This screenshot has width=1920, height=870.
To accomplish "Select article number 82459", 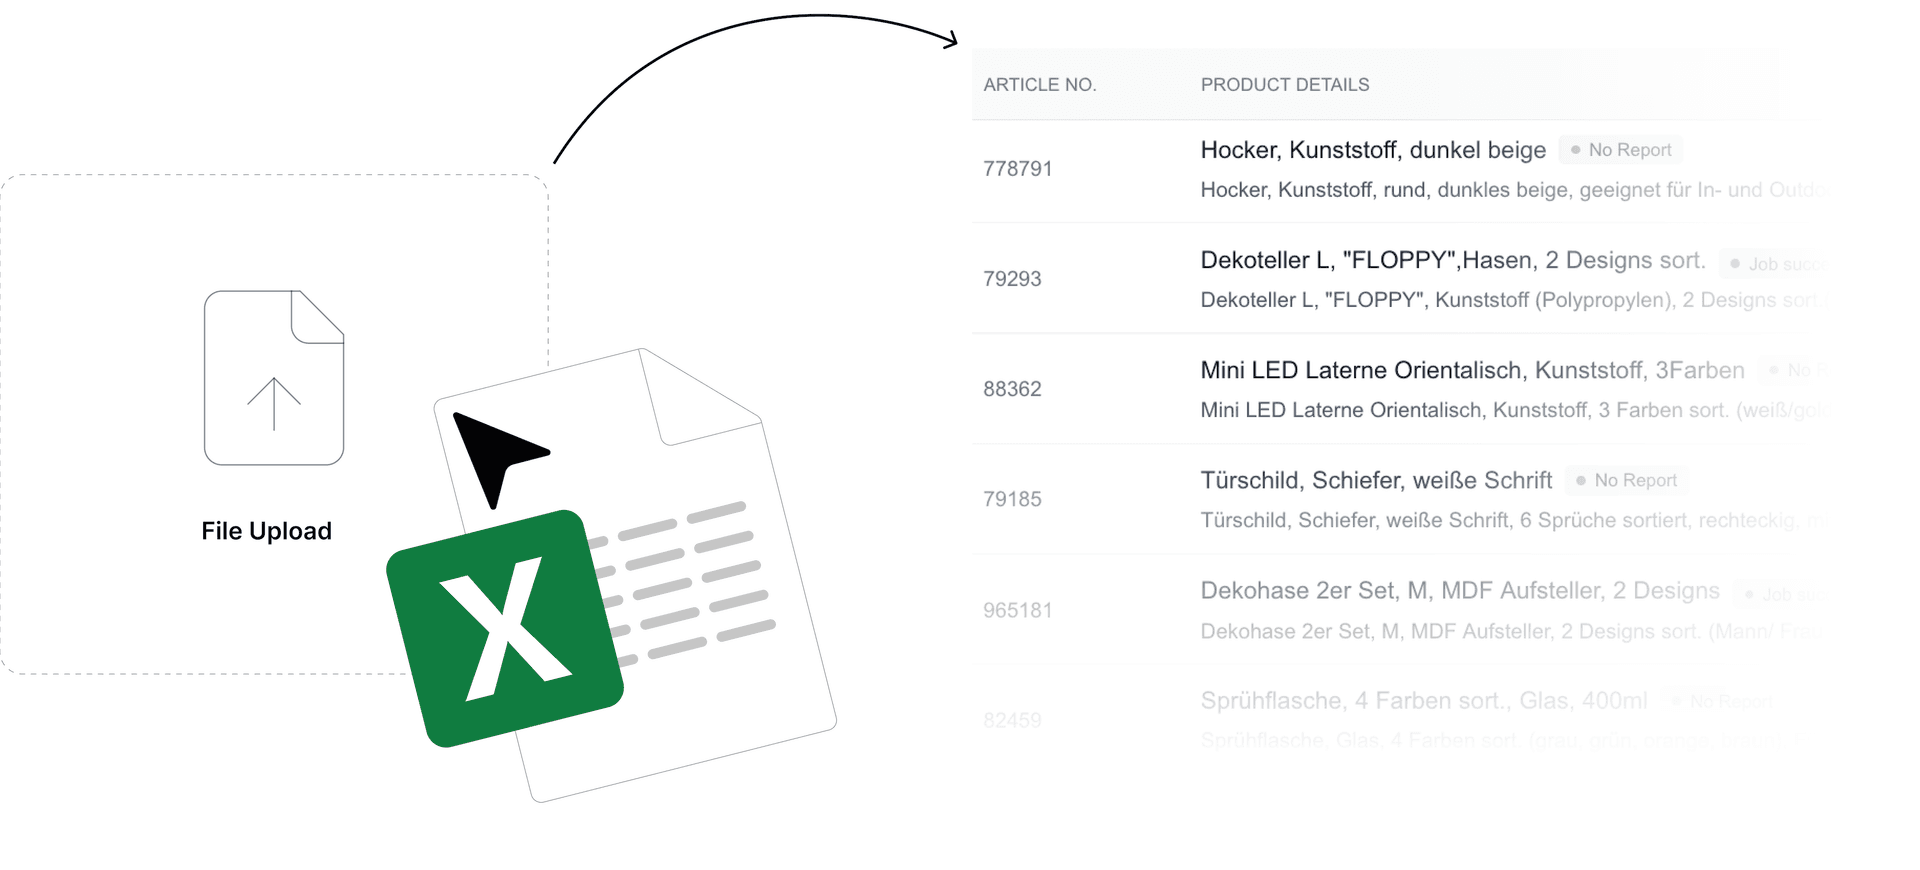I will (1012, 720).
